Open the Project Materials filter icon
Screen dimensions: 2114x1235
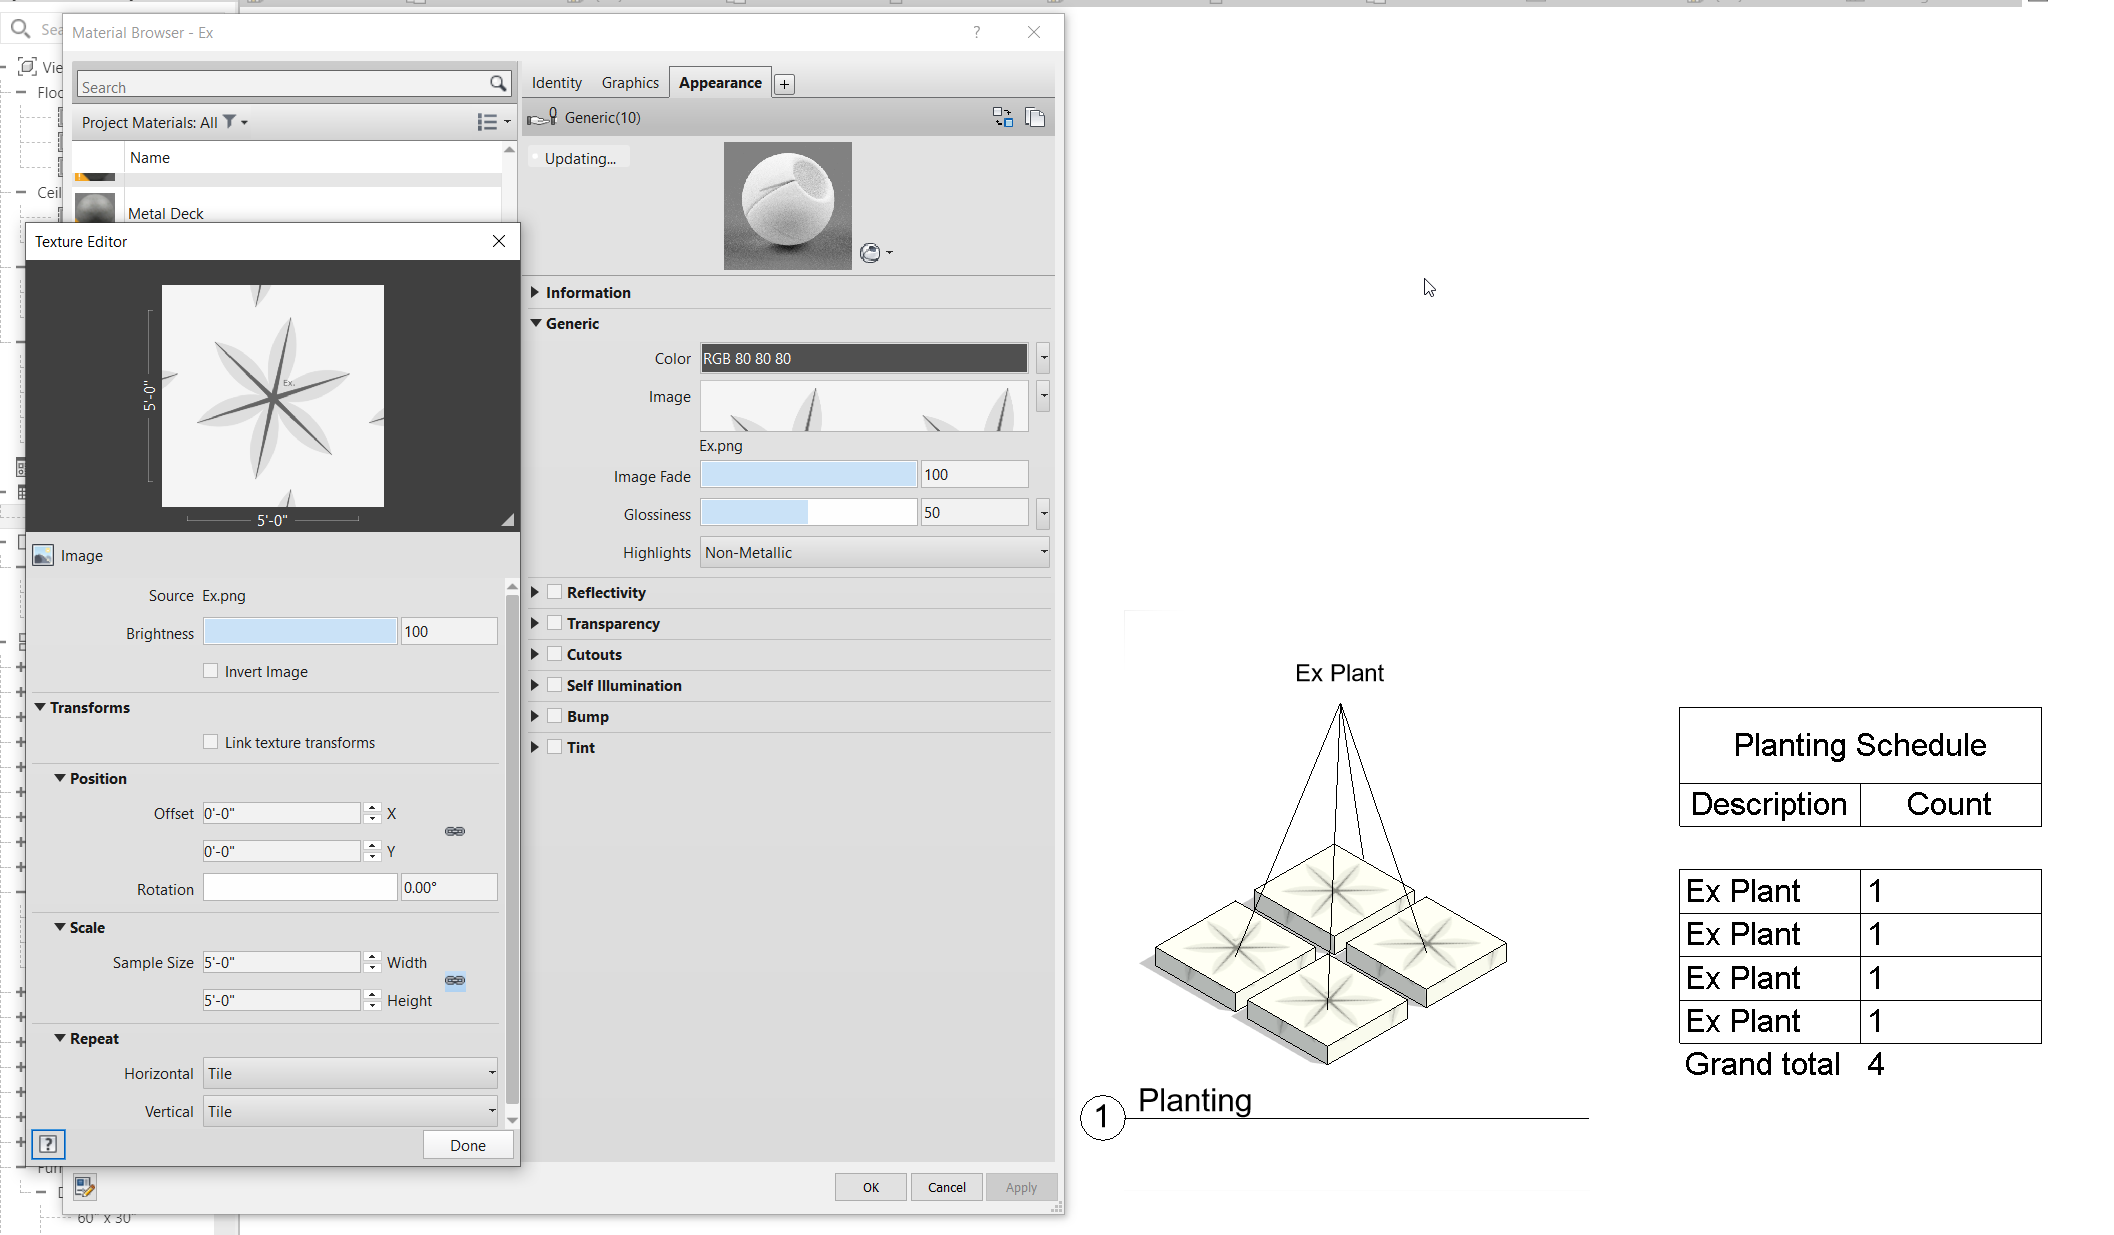tap(228, 122)
